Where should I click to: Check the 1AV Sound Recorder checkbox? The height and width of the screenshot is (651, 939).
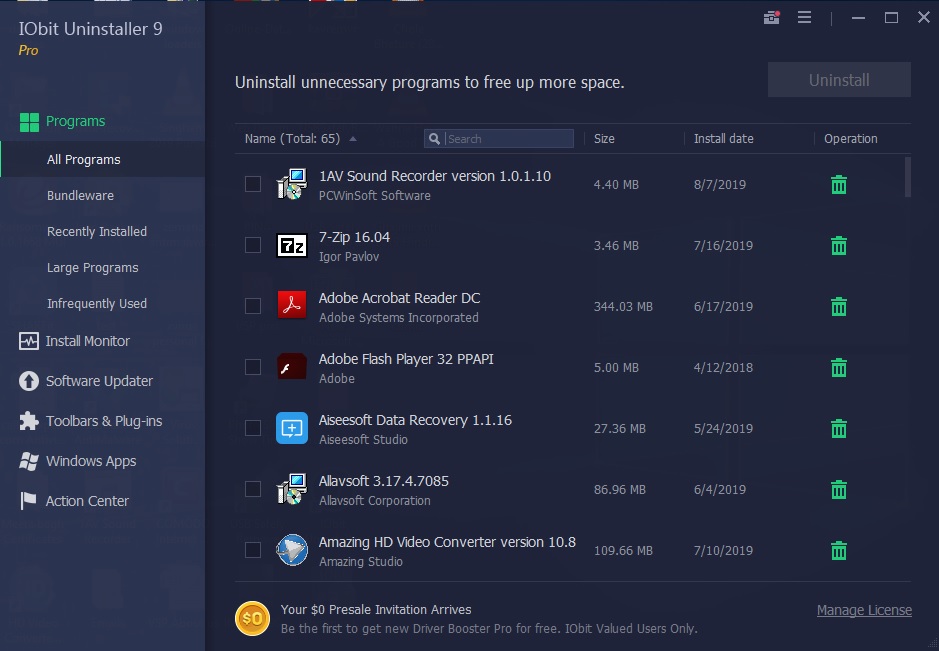pyautogui.click(x=253, y=184)
